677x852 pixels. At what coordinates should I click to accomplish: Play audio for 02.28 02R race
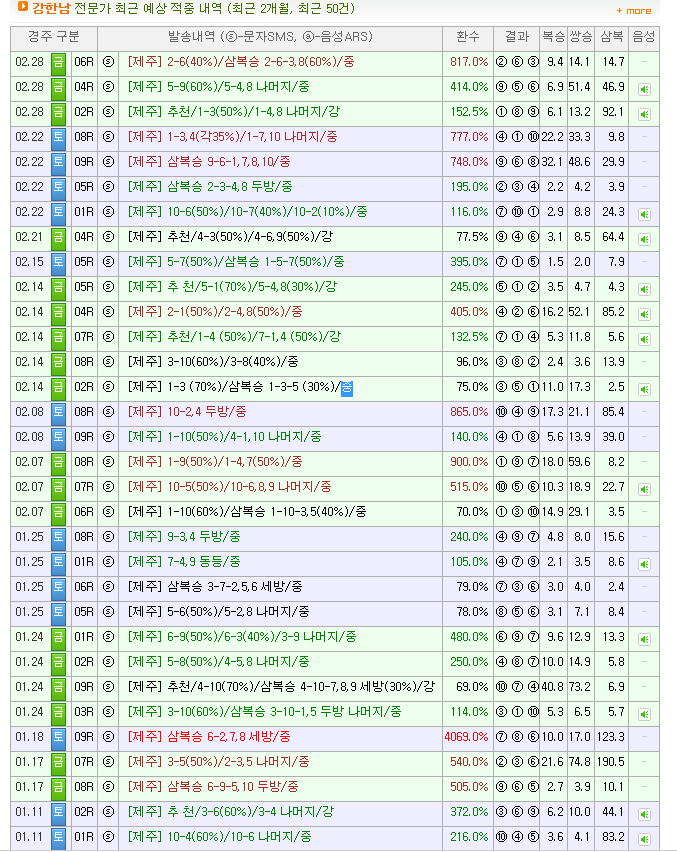(644, 115)
